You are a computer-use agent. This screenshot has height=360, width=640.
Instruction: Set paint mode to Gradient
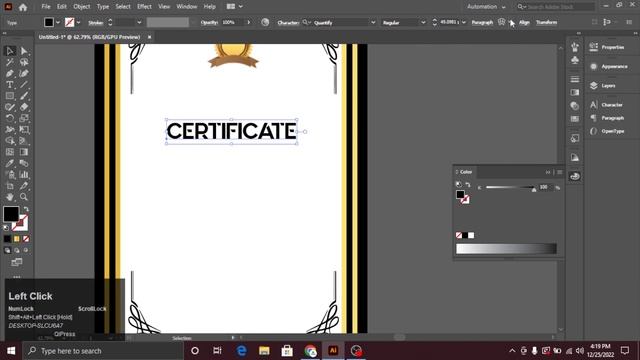[x=17, y=239]
